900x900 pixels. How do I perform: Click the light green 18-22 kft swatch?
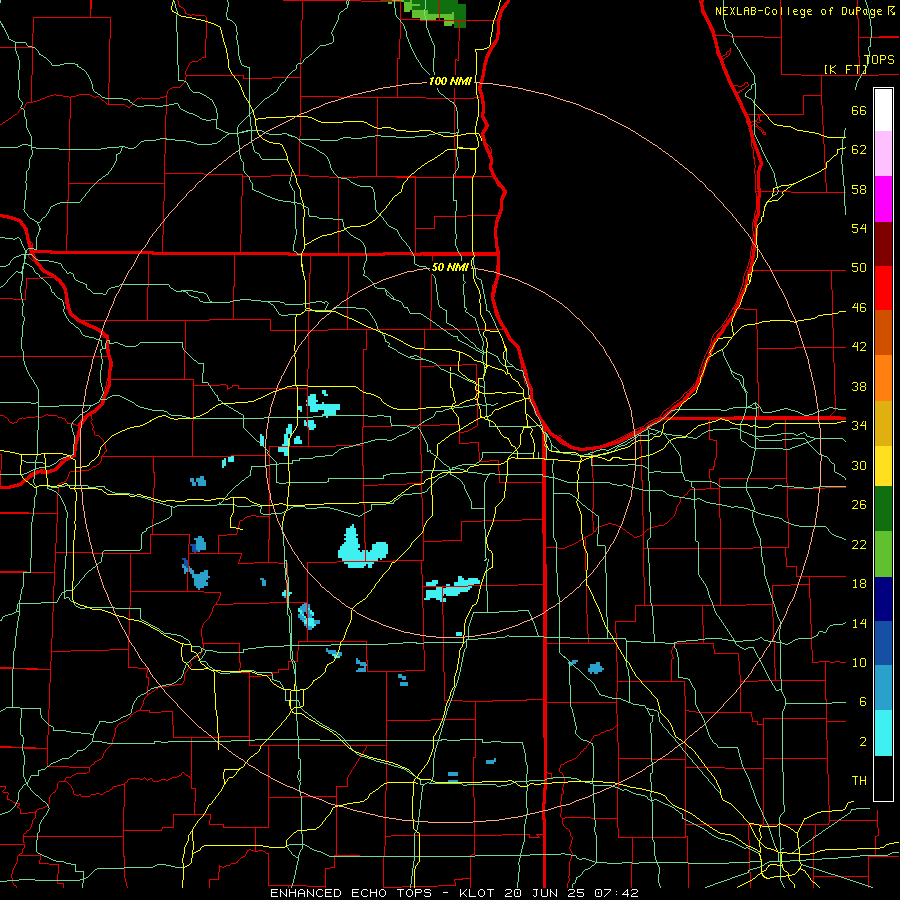883,554
